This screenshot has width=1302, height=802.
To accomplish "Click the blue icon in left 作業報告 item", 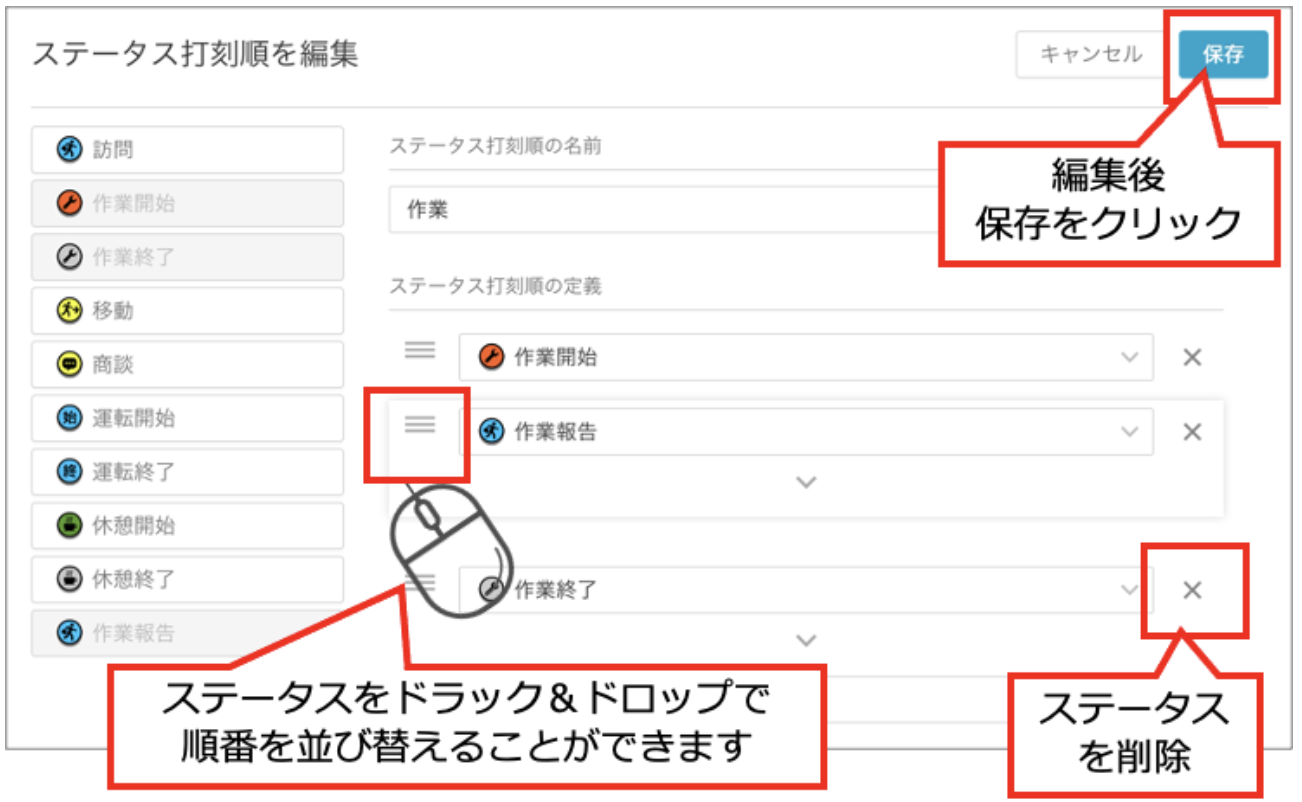I will pos(69,633).
